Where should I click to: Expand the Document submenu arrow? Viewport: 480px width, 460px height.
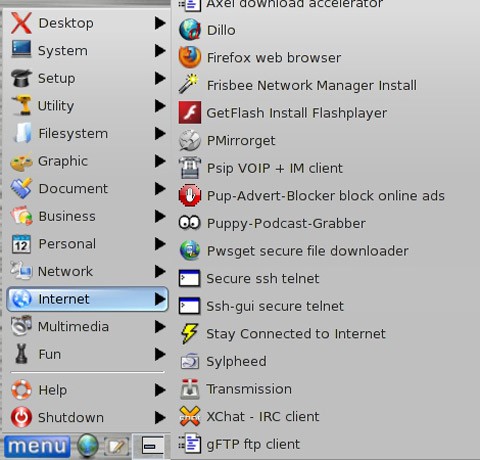pos(160,189)
